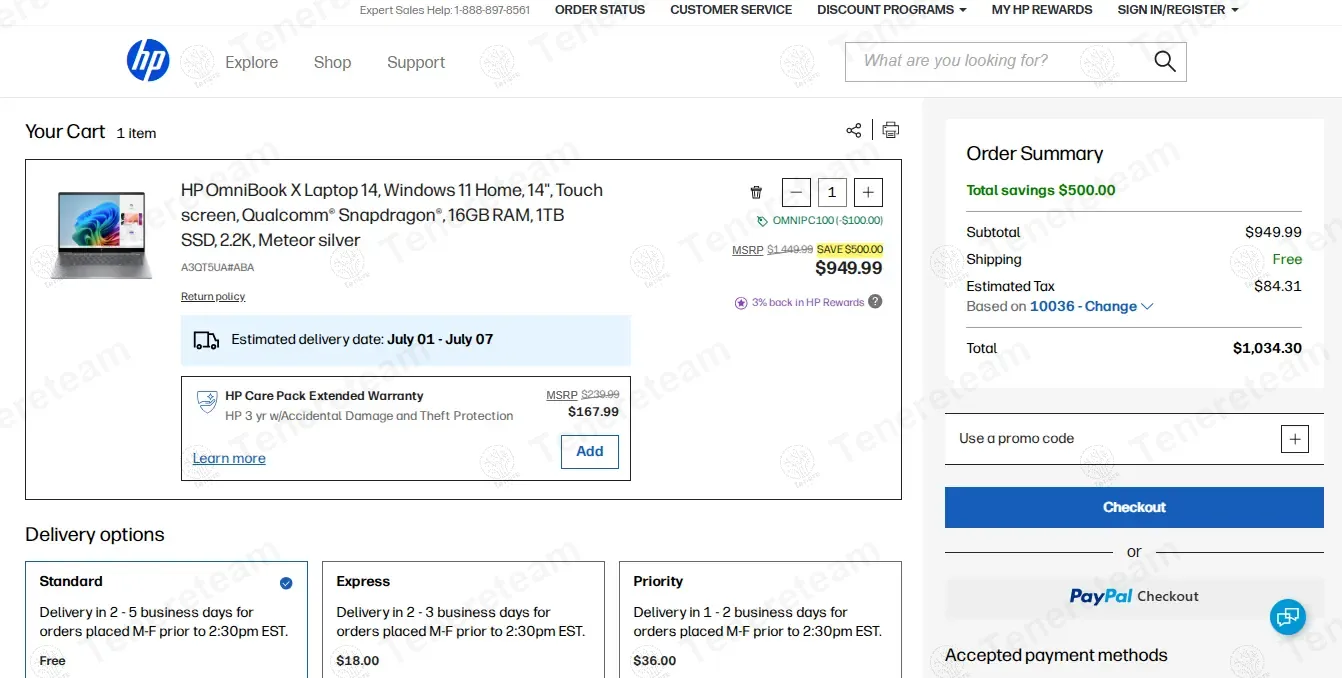Click the search magnifier icon
The height and width of the screenshot is (678, 1342).
coord(1164,62)
